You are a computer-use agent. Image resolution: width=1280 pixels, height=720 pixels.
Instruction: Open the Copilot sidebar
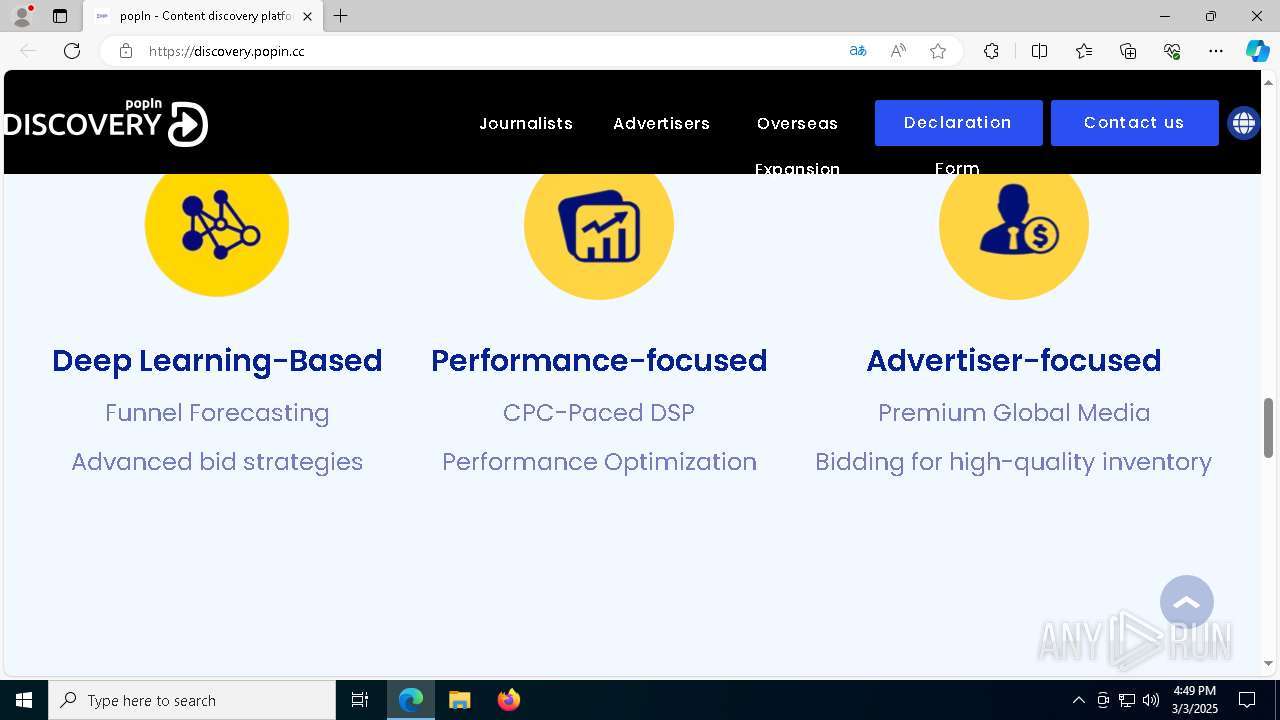[1257, 51]
